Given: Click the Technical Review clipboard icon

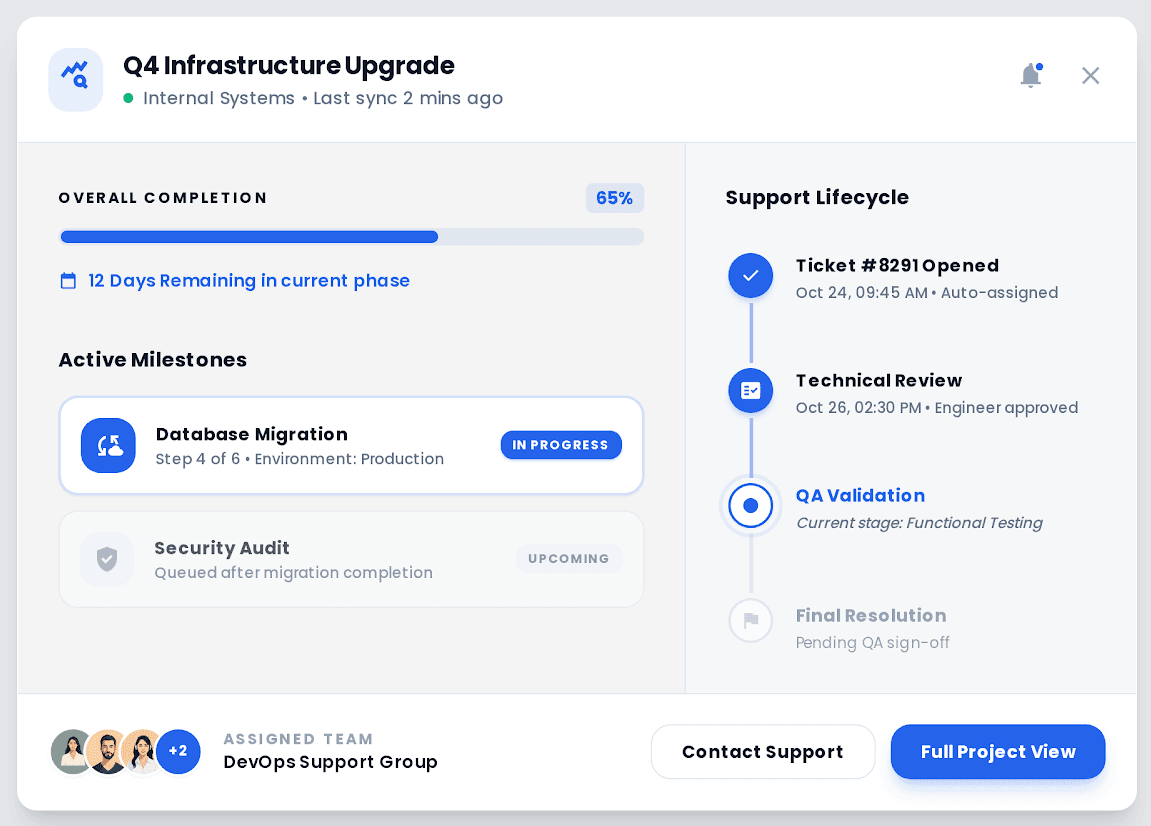Looking at the screenshot, I should click(751, 391).
